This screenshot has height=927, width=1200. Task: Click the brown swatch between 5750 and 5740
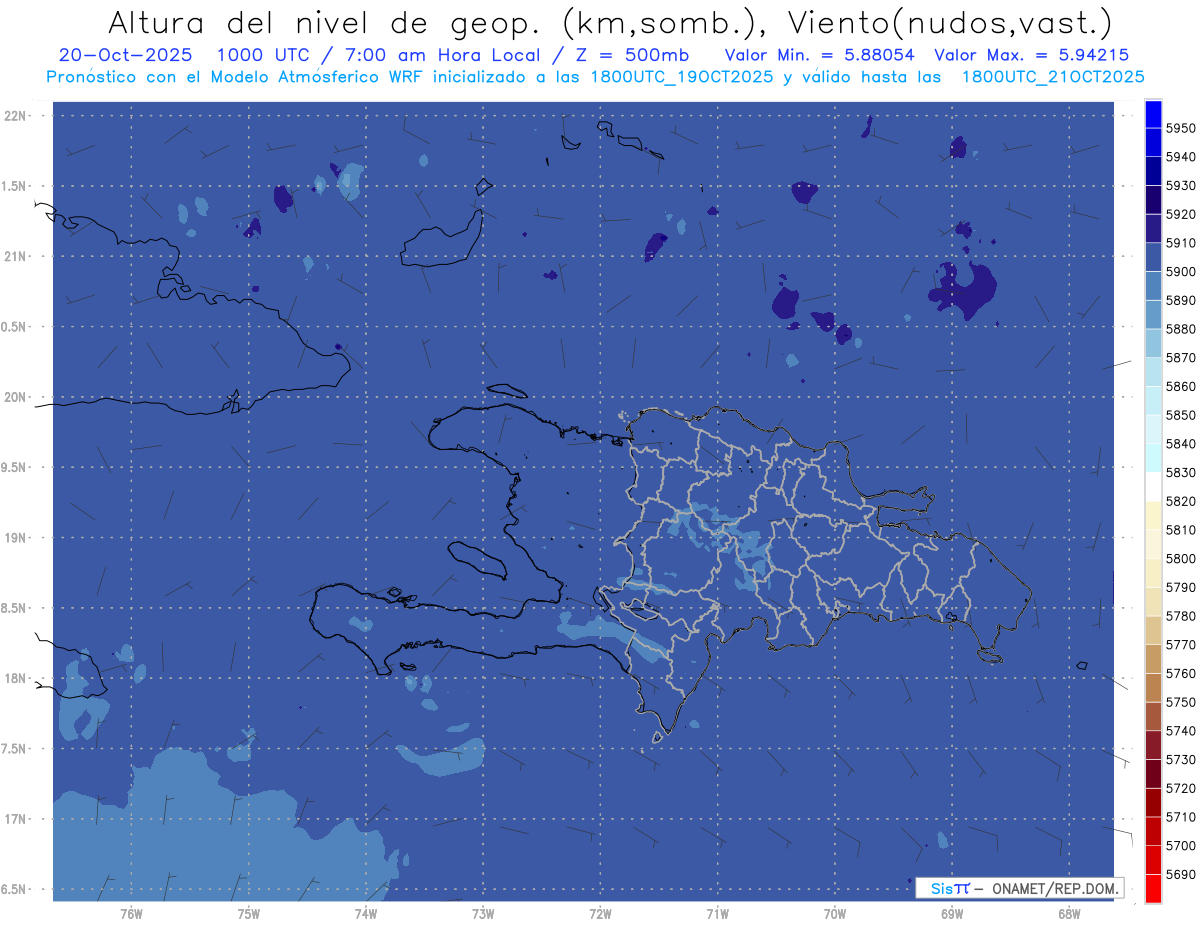[x=1153, y=716]
